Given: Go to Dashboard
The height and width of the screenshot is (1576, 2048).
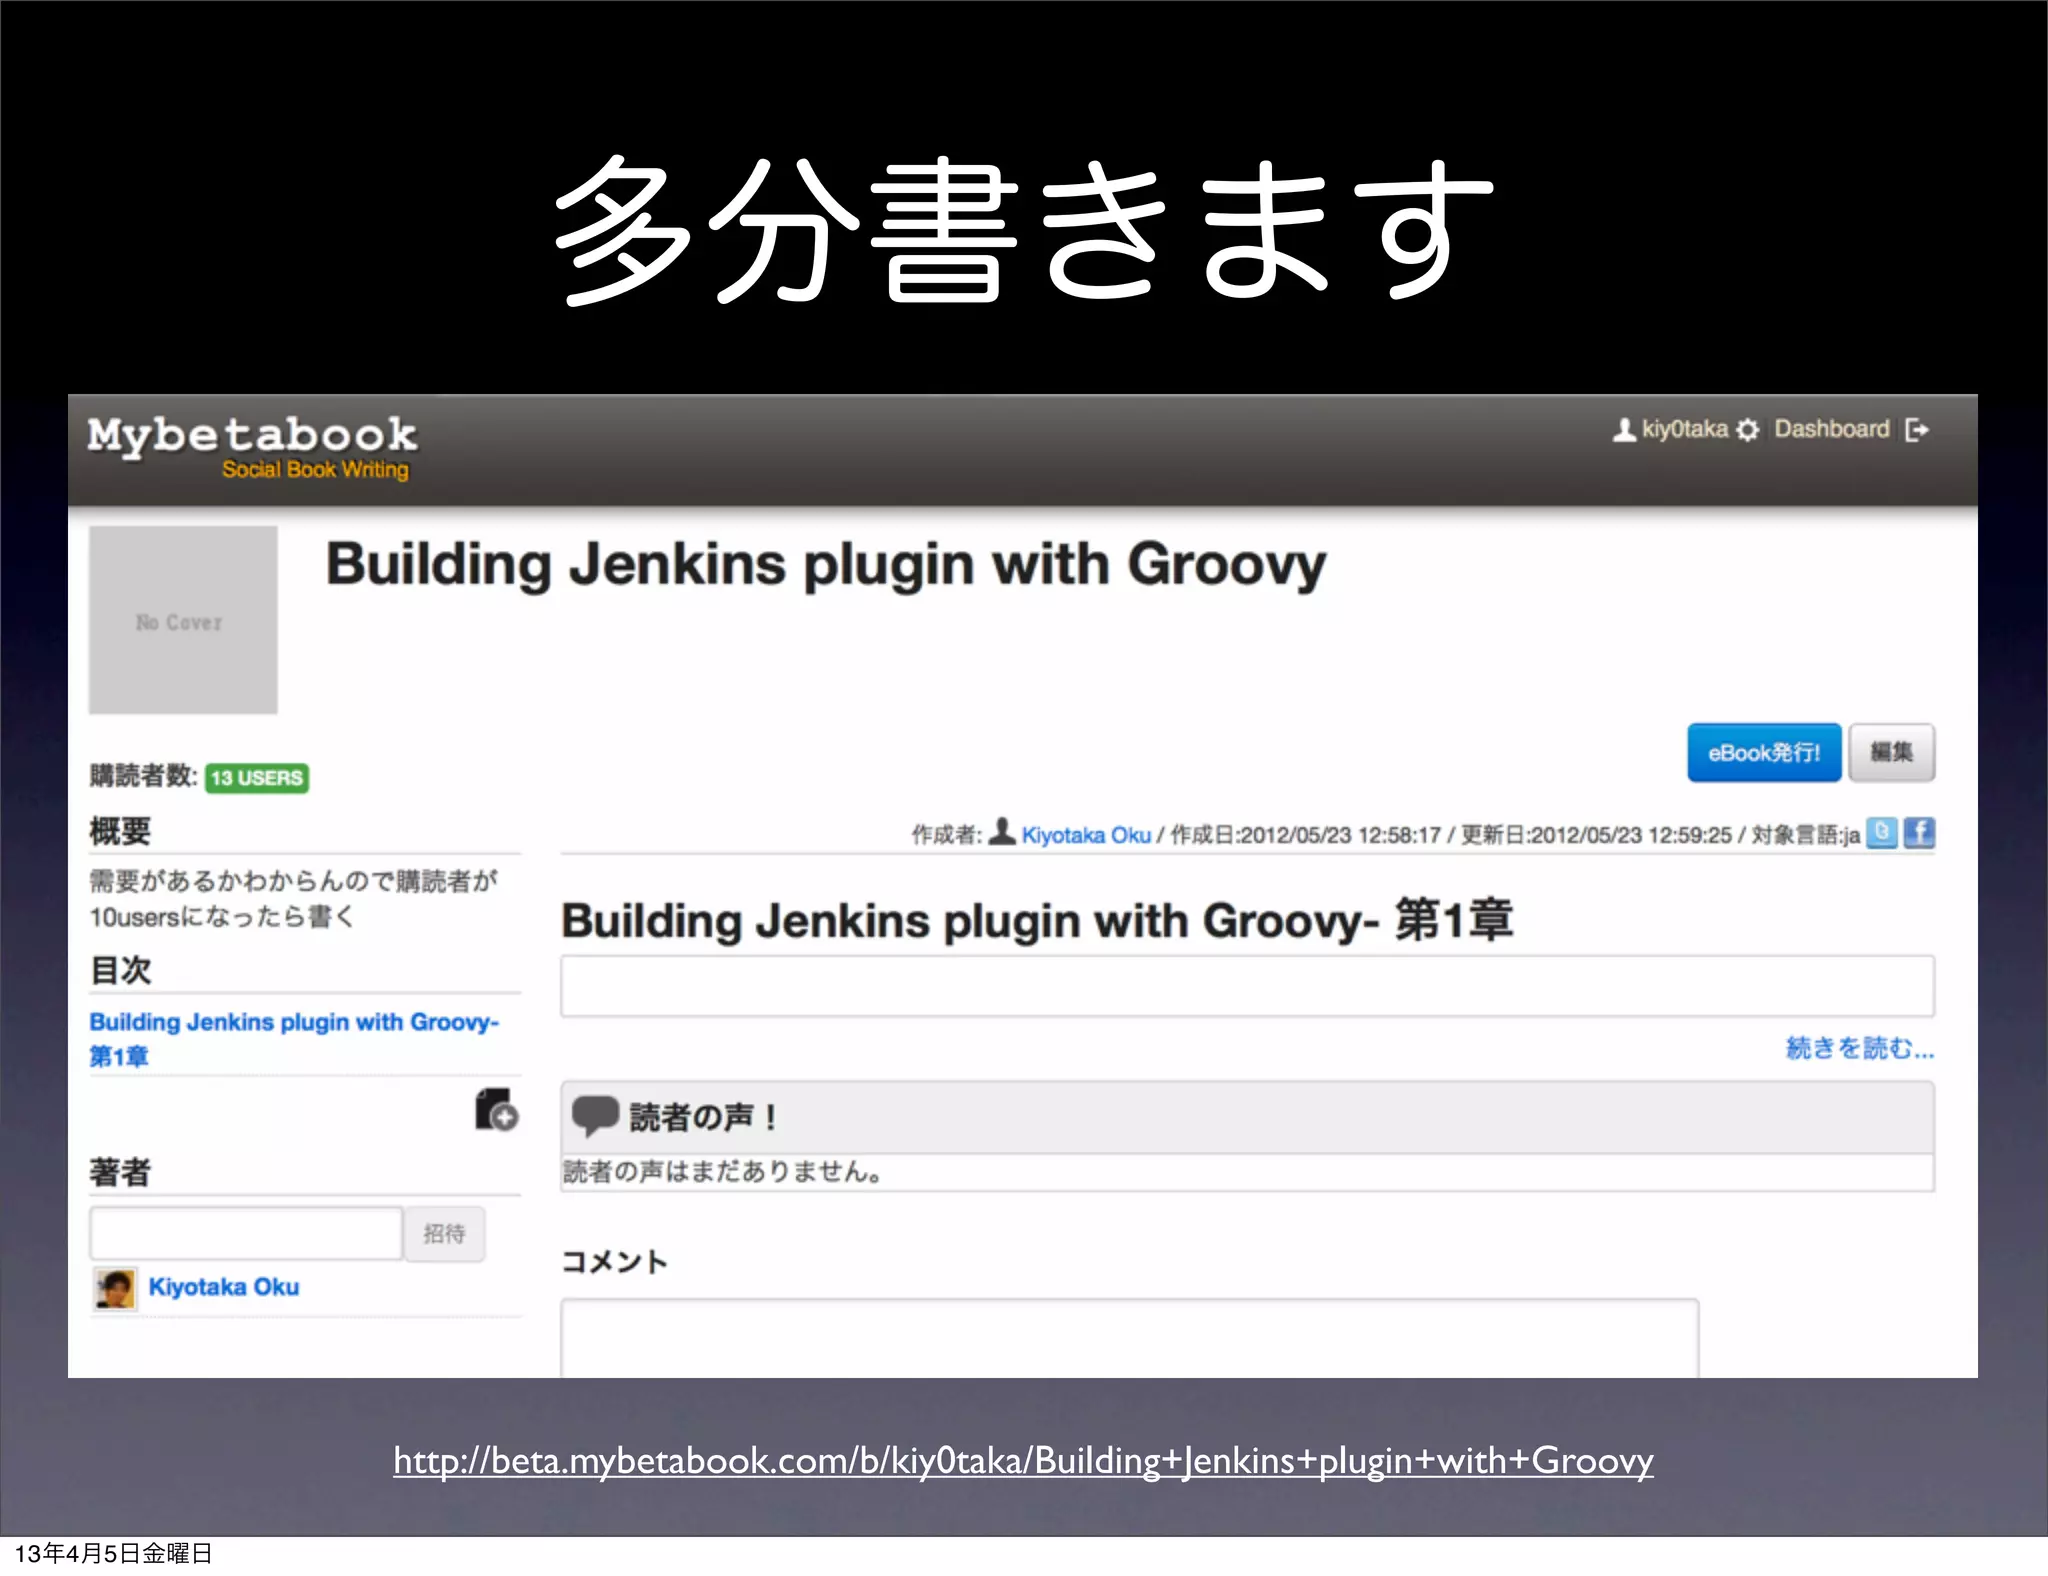Looking at the screenshot, I should click(x=1832, y=429).
